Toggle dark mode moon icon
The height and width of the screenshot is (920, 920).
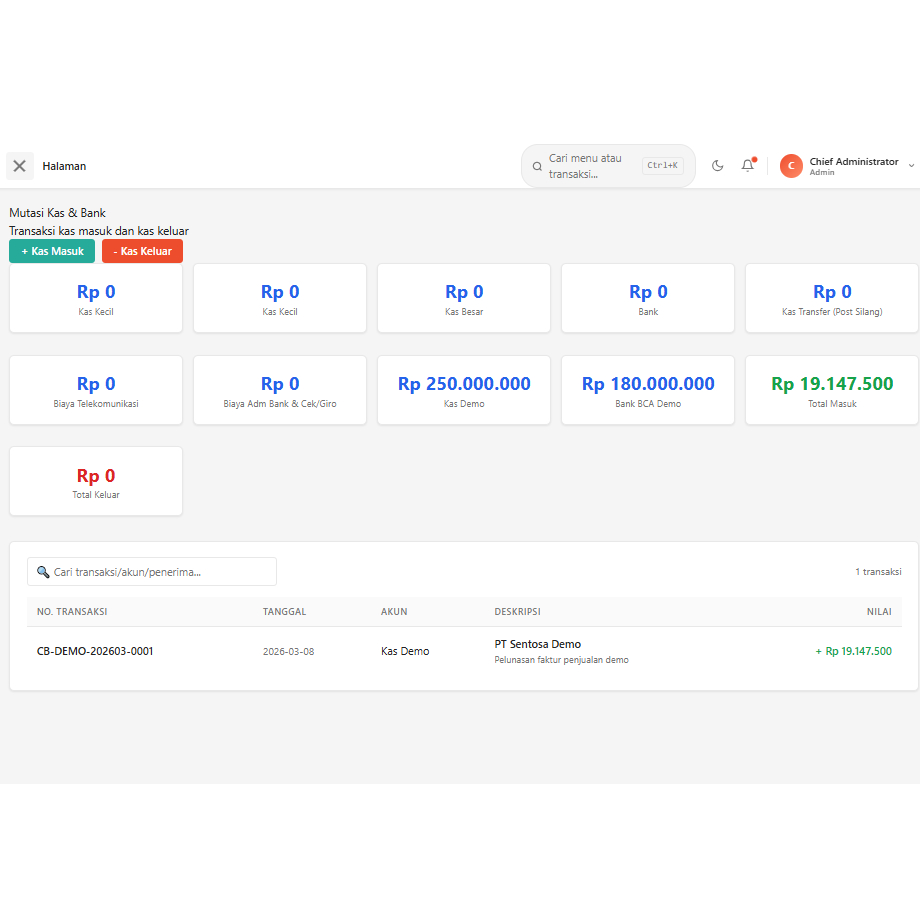click(717, 166)
